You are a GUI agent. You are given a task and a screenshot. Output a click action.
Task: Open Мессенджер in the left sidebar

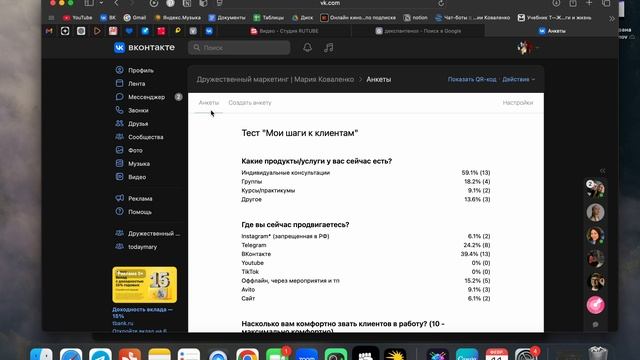[140, 97]
